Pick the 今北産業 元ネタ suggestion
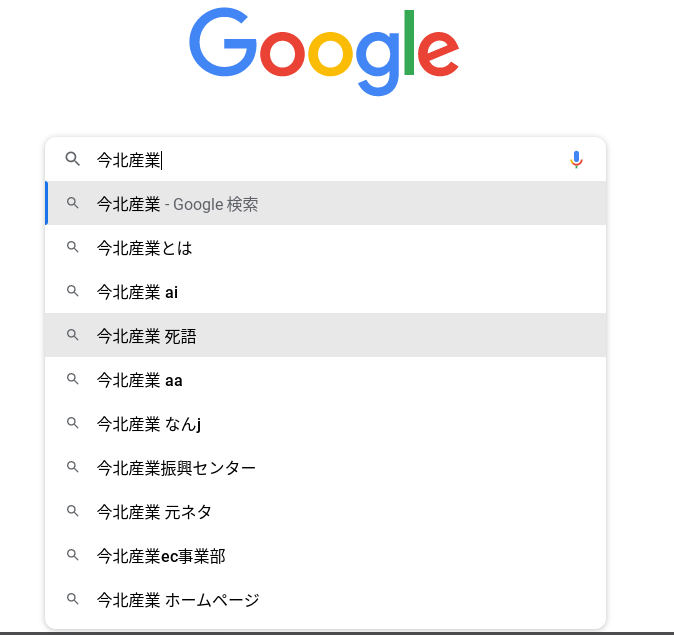This screenshot has width=674, height=635. [154, 512]
